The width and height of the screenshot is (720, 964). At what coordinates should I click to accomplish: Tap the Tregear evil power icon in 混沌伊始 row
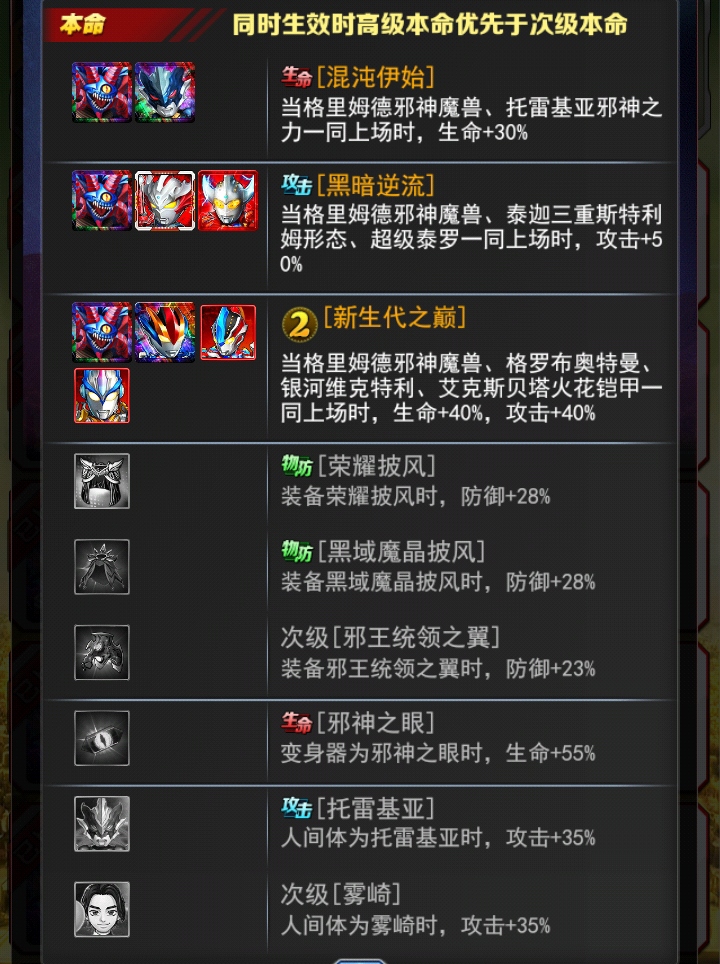(165, 92)
